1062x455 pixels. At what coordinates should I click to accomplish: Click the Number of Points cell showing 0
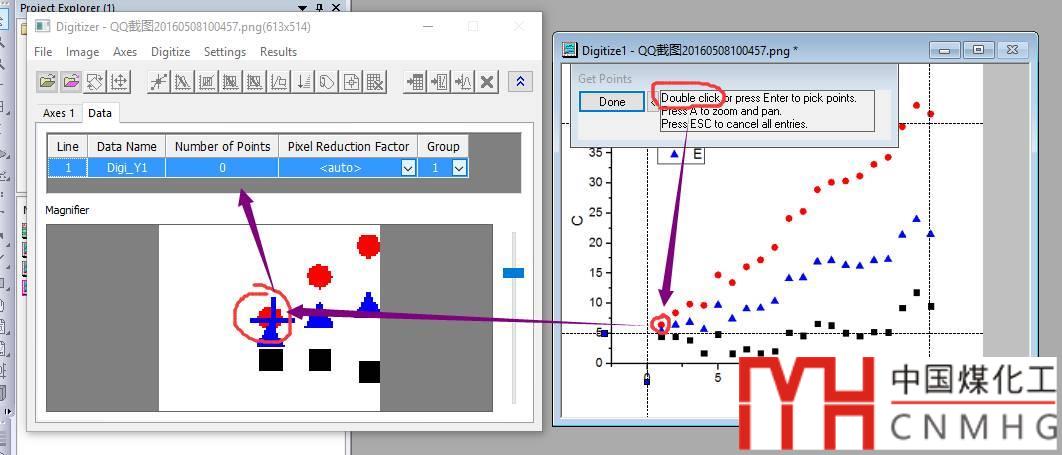pyautogui.click(x=222, y=168)
